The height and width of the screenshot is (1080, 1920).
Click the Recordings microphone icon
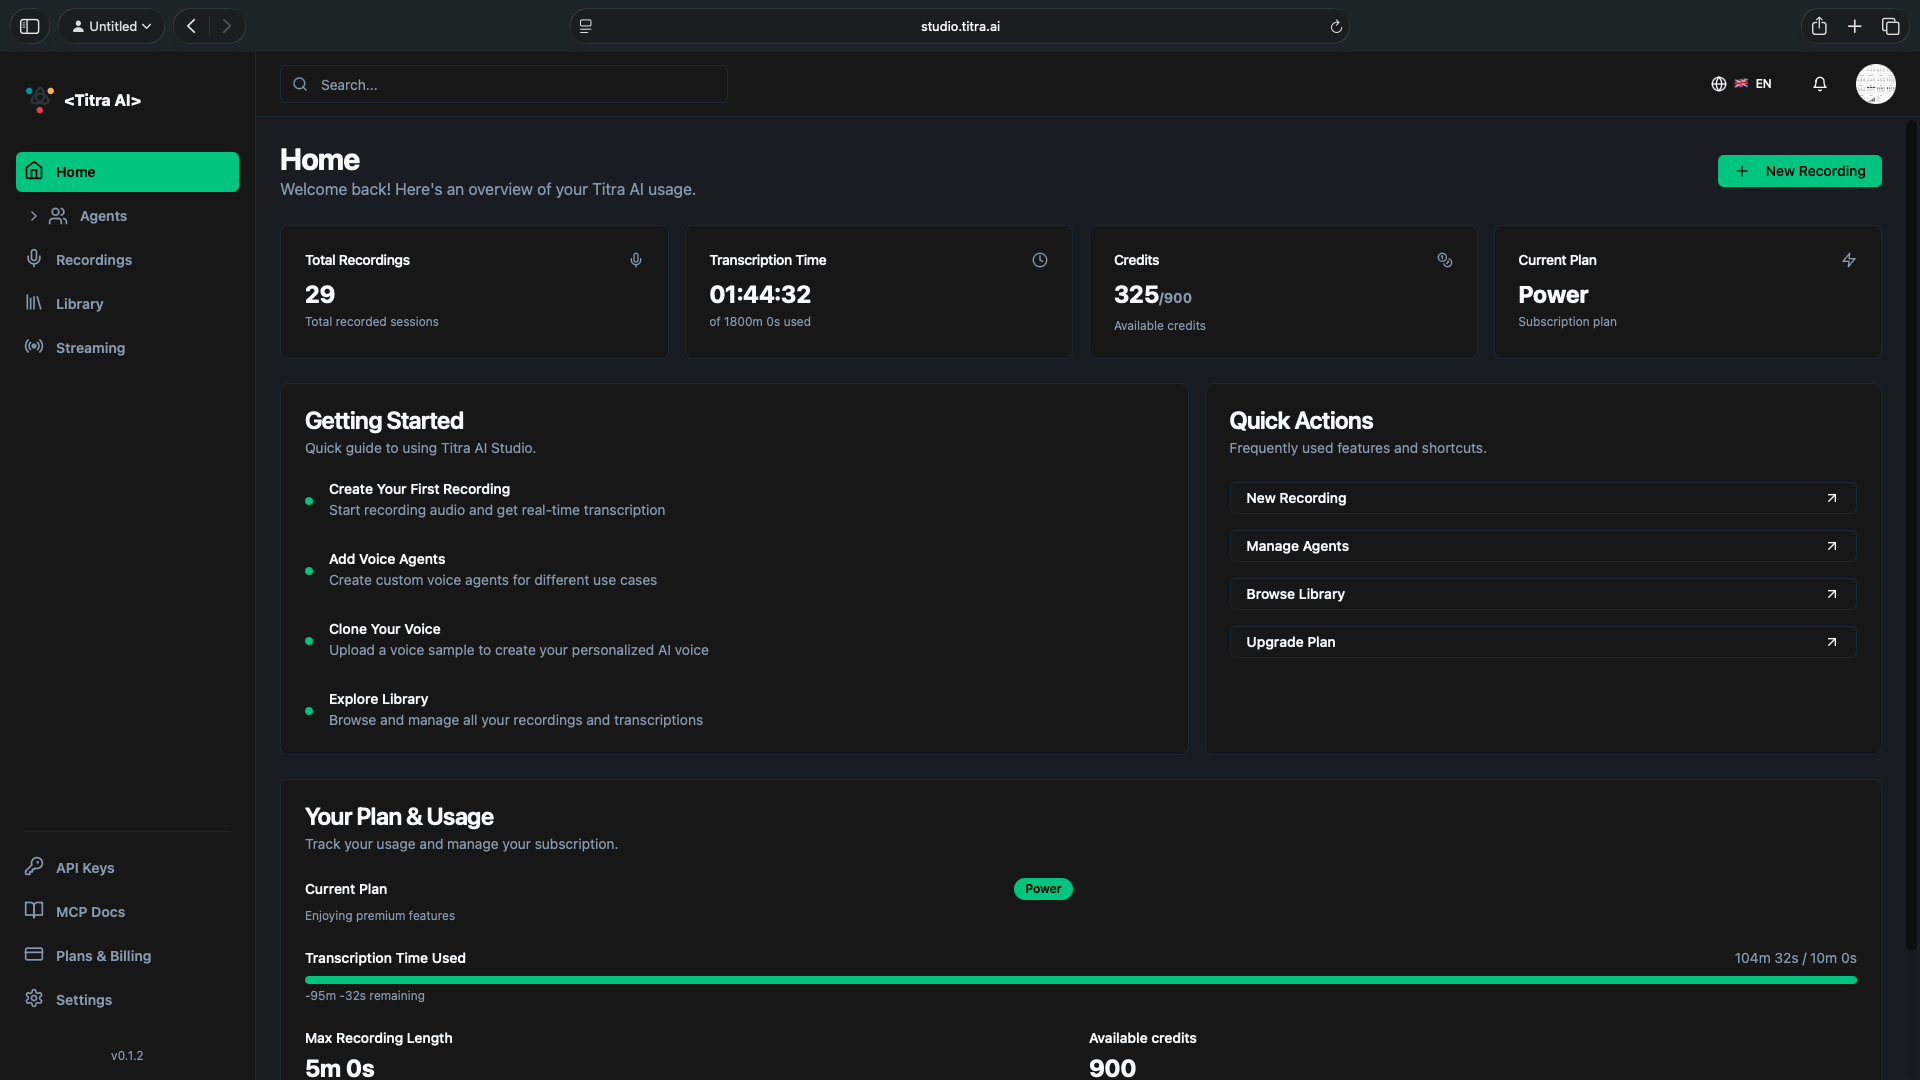tap(34, 258)
